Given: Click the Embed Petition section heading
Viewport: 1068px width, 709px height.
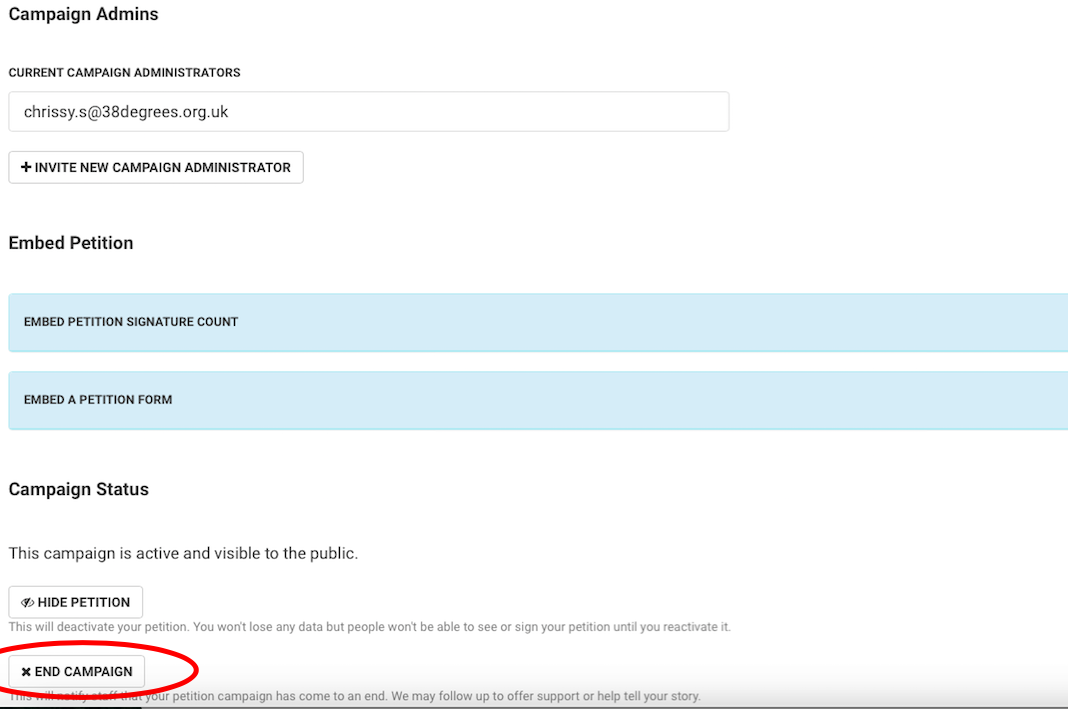Looking at the screenshot, I should 71,243.
